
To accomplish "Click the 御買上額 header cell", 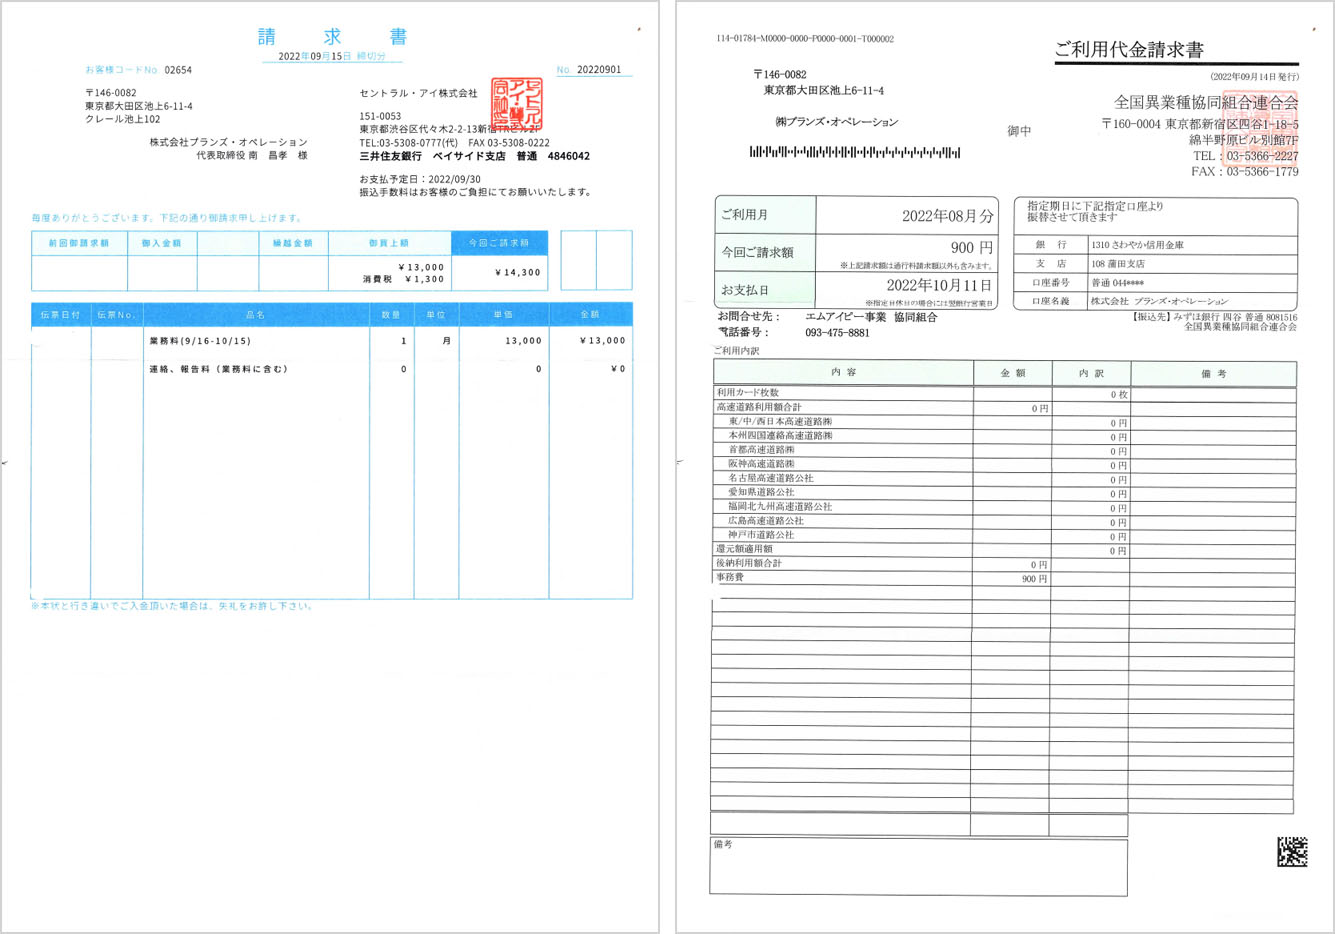I will [x=390, y=243].
